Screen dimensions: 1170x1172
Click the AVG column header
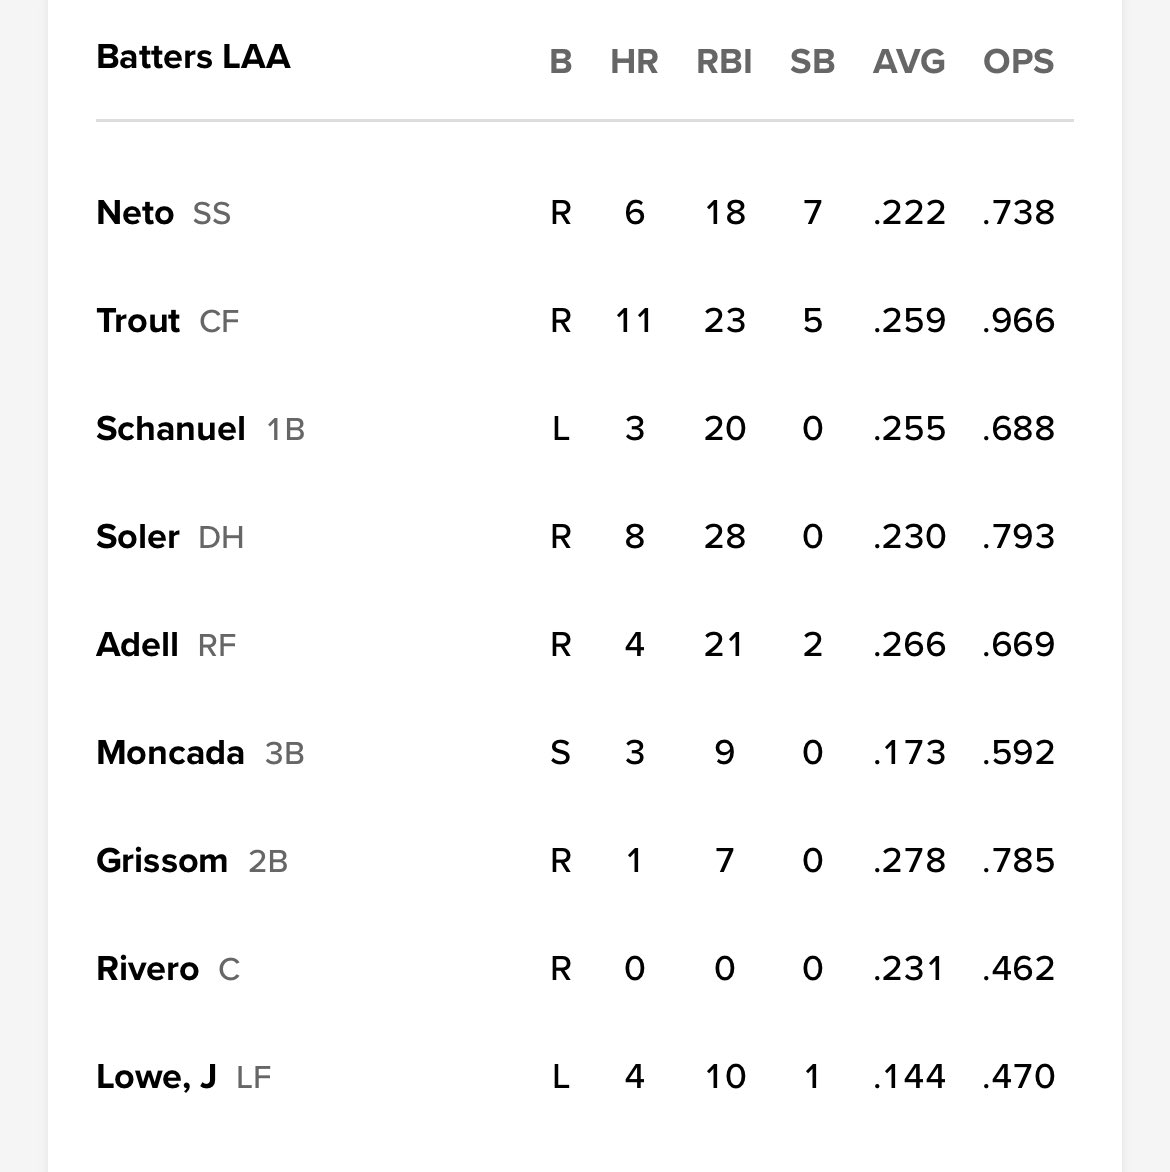pyautogui.click(x=909, y=61)
